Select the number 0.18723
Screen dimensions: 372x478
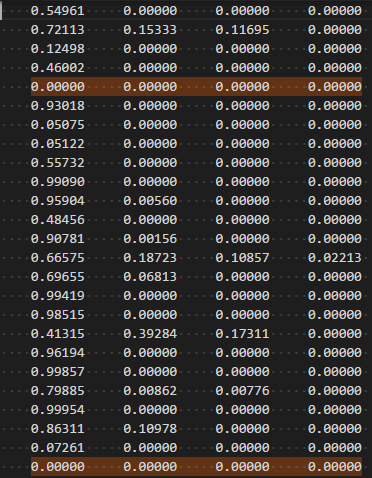pos(150,258)
